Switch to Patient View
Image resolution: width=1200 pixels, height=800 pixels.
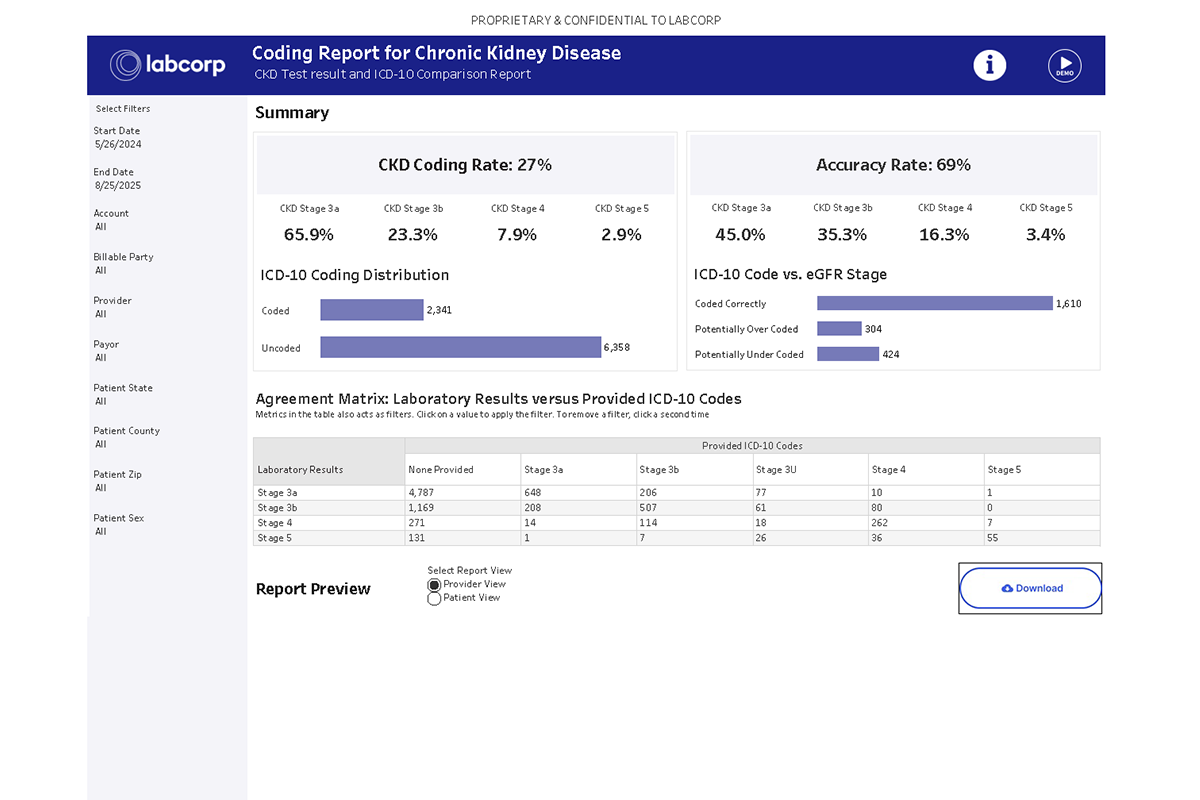click(432, 597)
